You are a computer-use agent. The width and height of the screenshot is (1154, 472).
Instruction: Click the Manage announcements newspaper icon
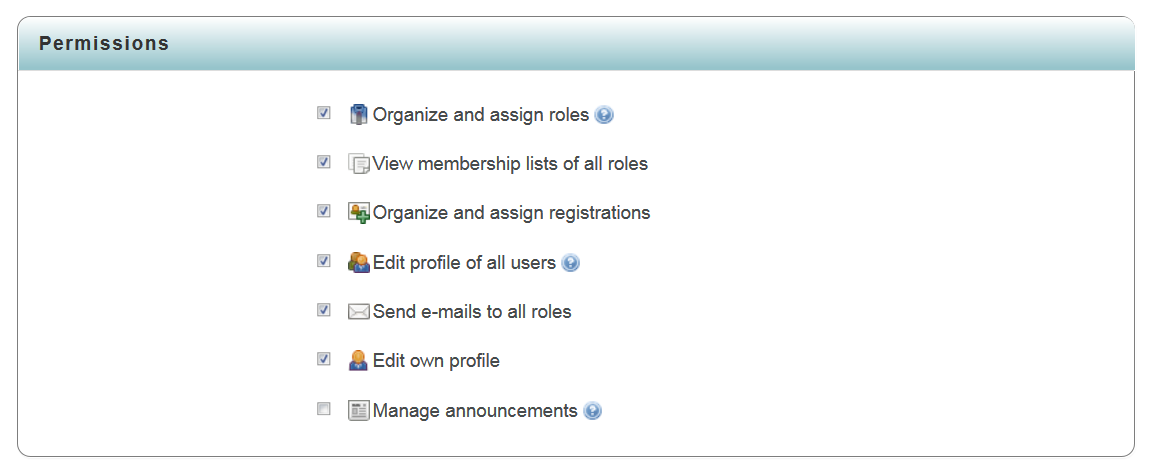click(x=359, y=410)
